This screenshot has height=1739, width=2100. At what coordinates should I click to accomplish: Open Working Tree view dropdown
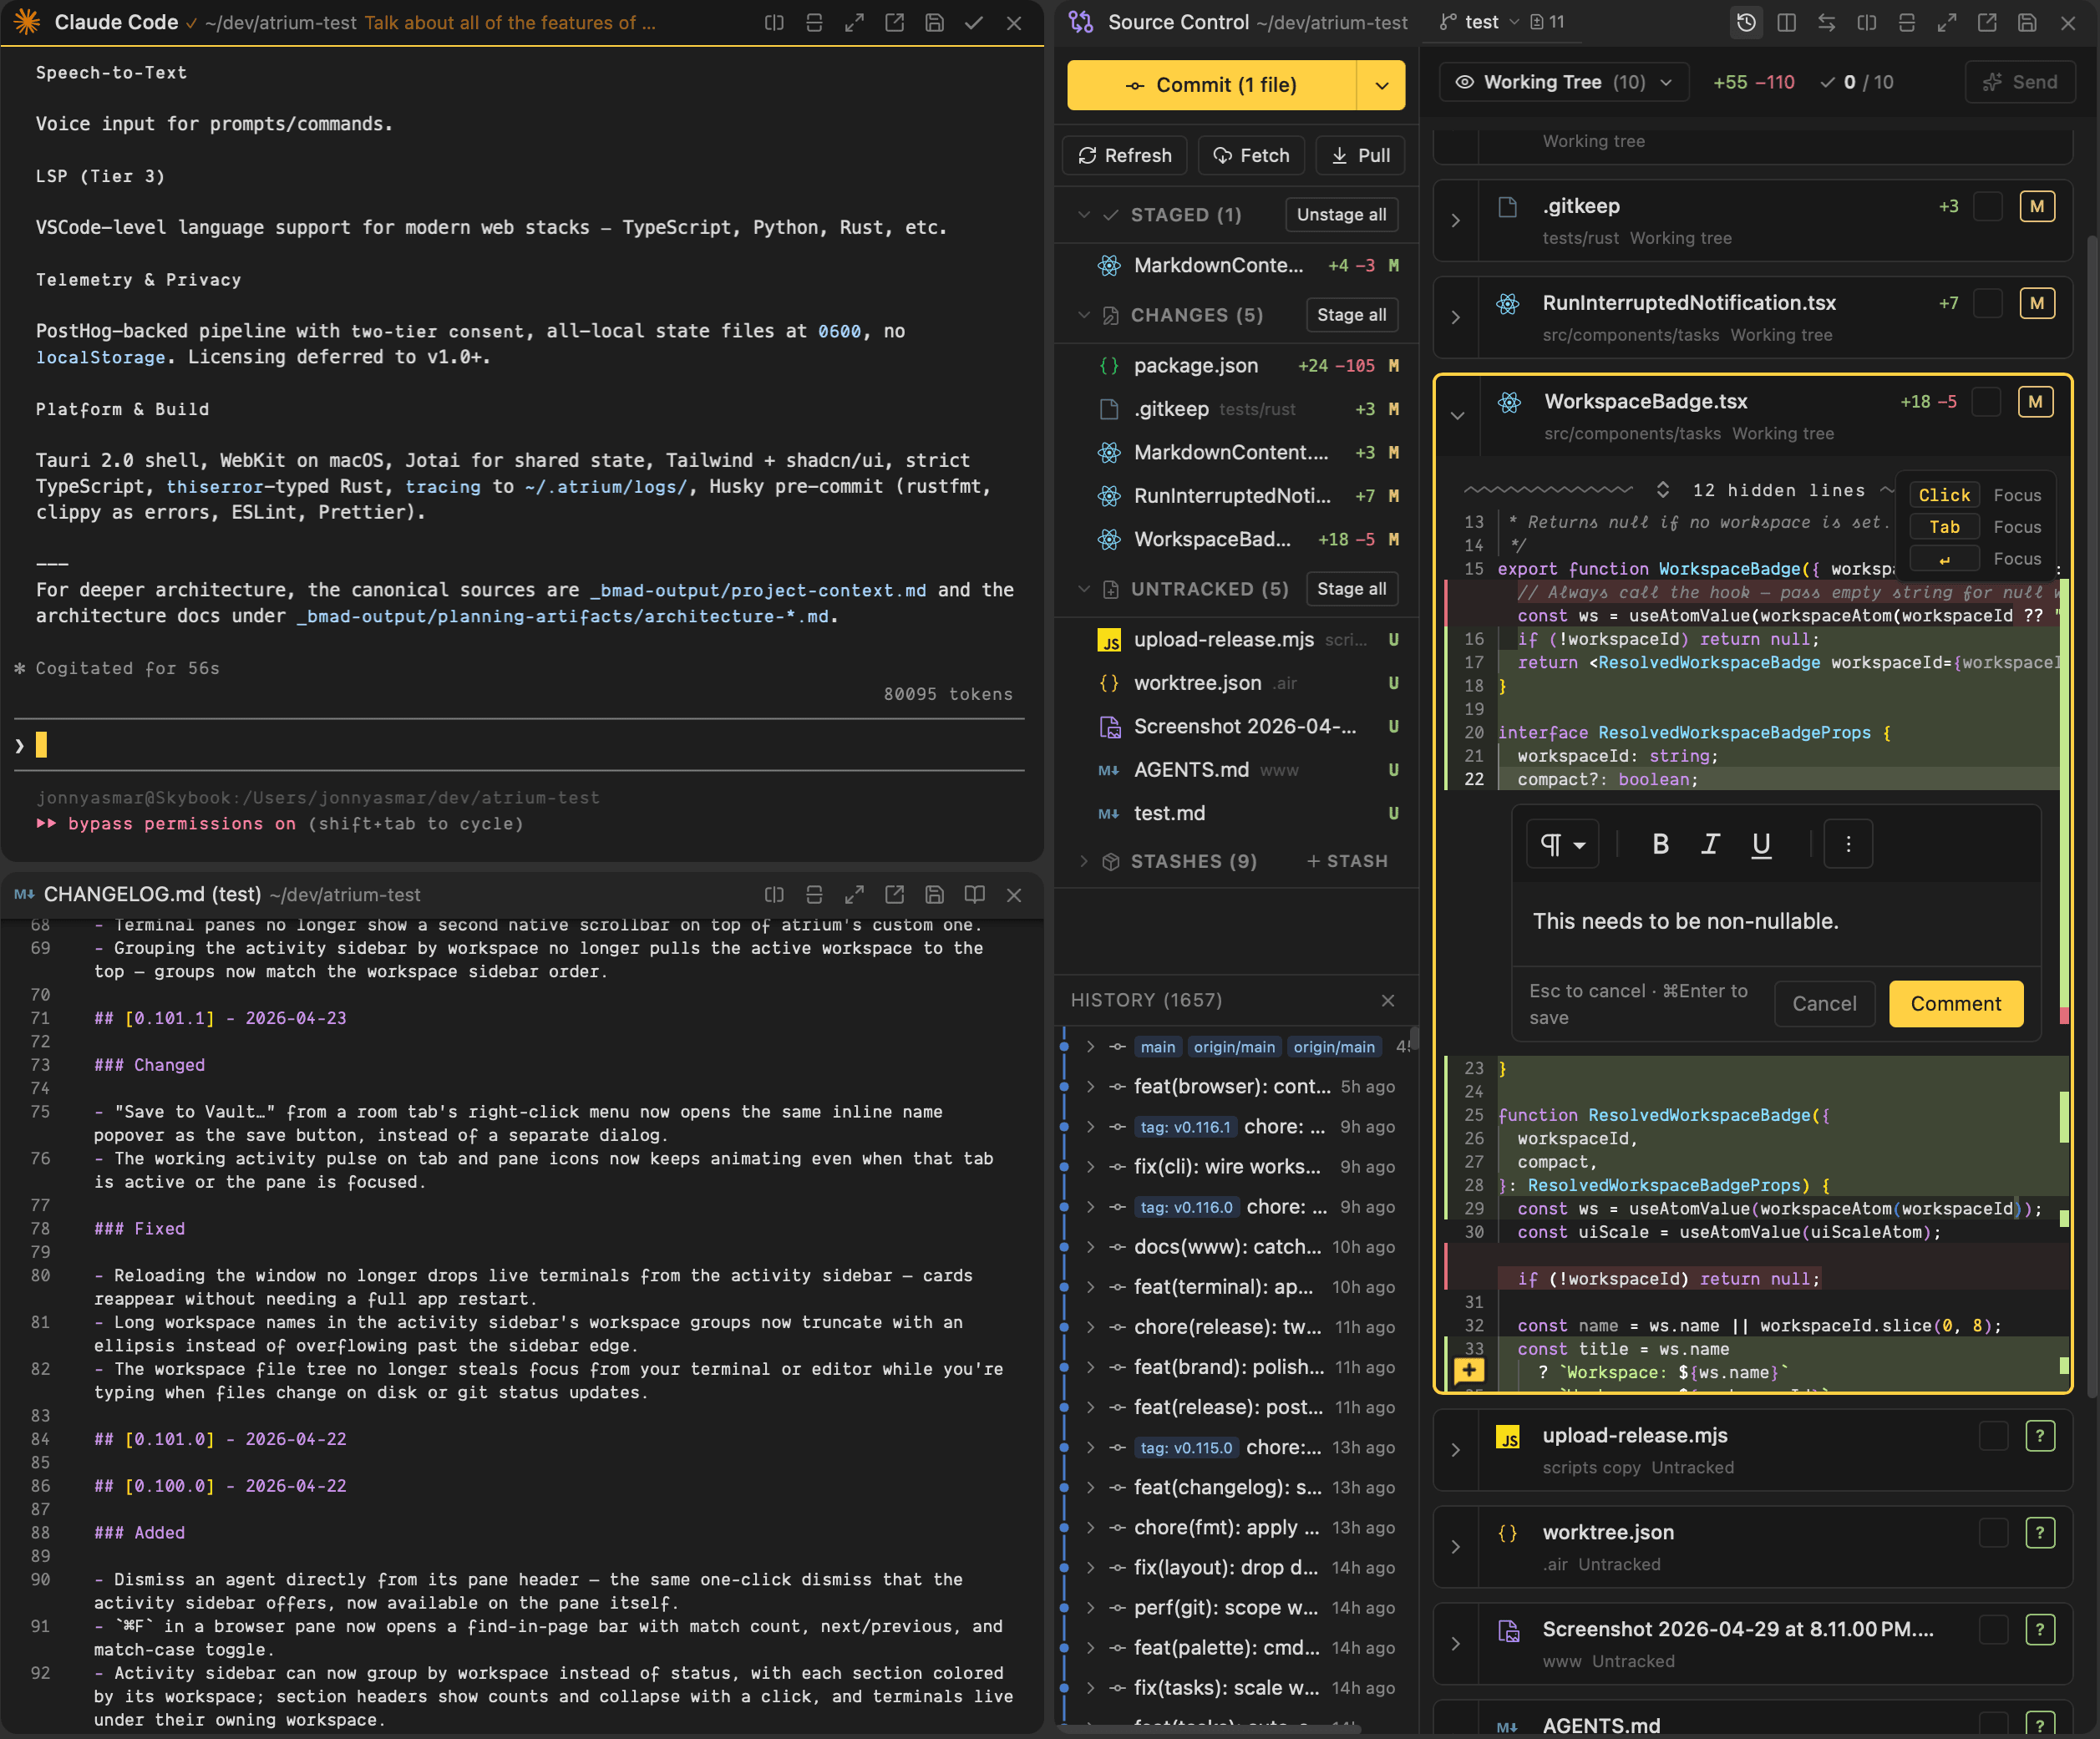pos(1563,82)
